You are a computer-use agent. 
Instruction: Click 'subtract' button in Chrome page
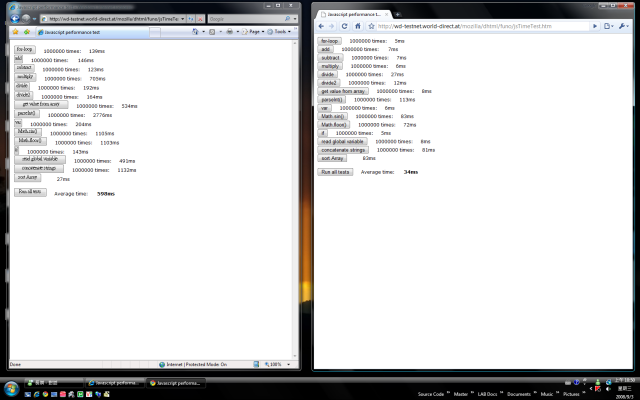(330, 58)
